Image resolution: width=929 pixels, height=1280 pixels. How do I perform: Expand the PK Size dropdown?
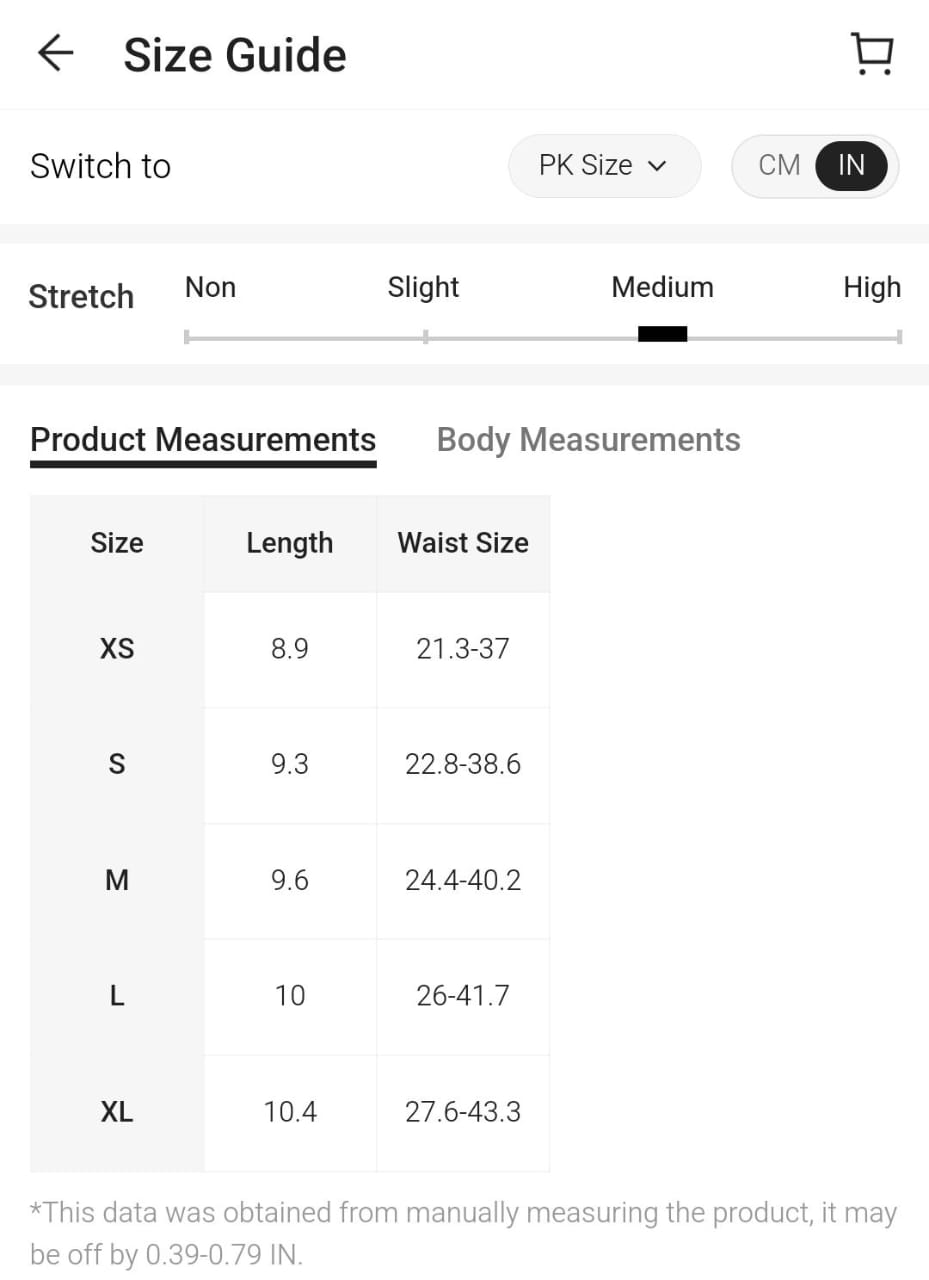[603, 165]
